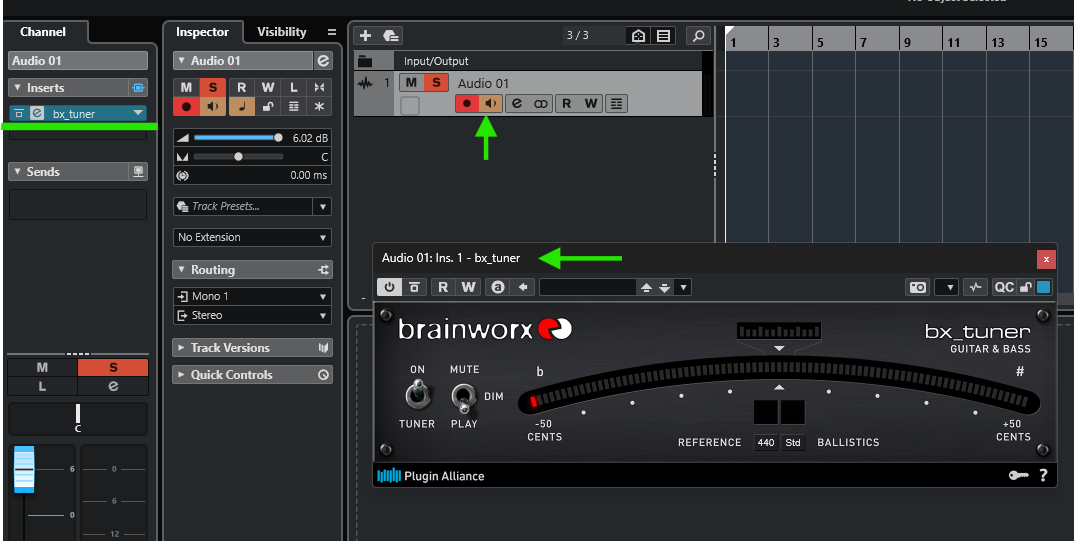This screenshot has width=1074, height=541.
Task: Click plugin window A/B compare 'a' icon
Action: point(498,287)
